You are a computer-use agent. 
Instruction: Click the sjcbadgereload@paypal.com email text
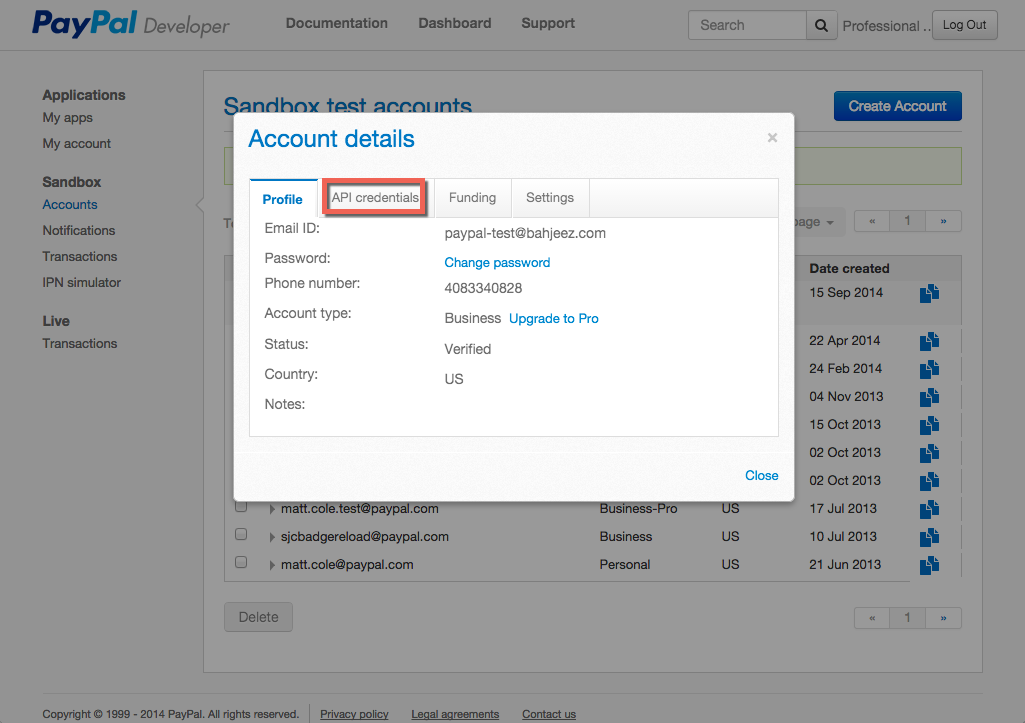point(365,537)
